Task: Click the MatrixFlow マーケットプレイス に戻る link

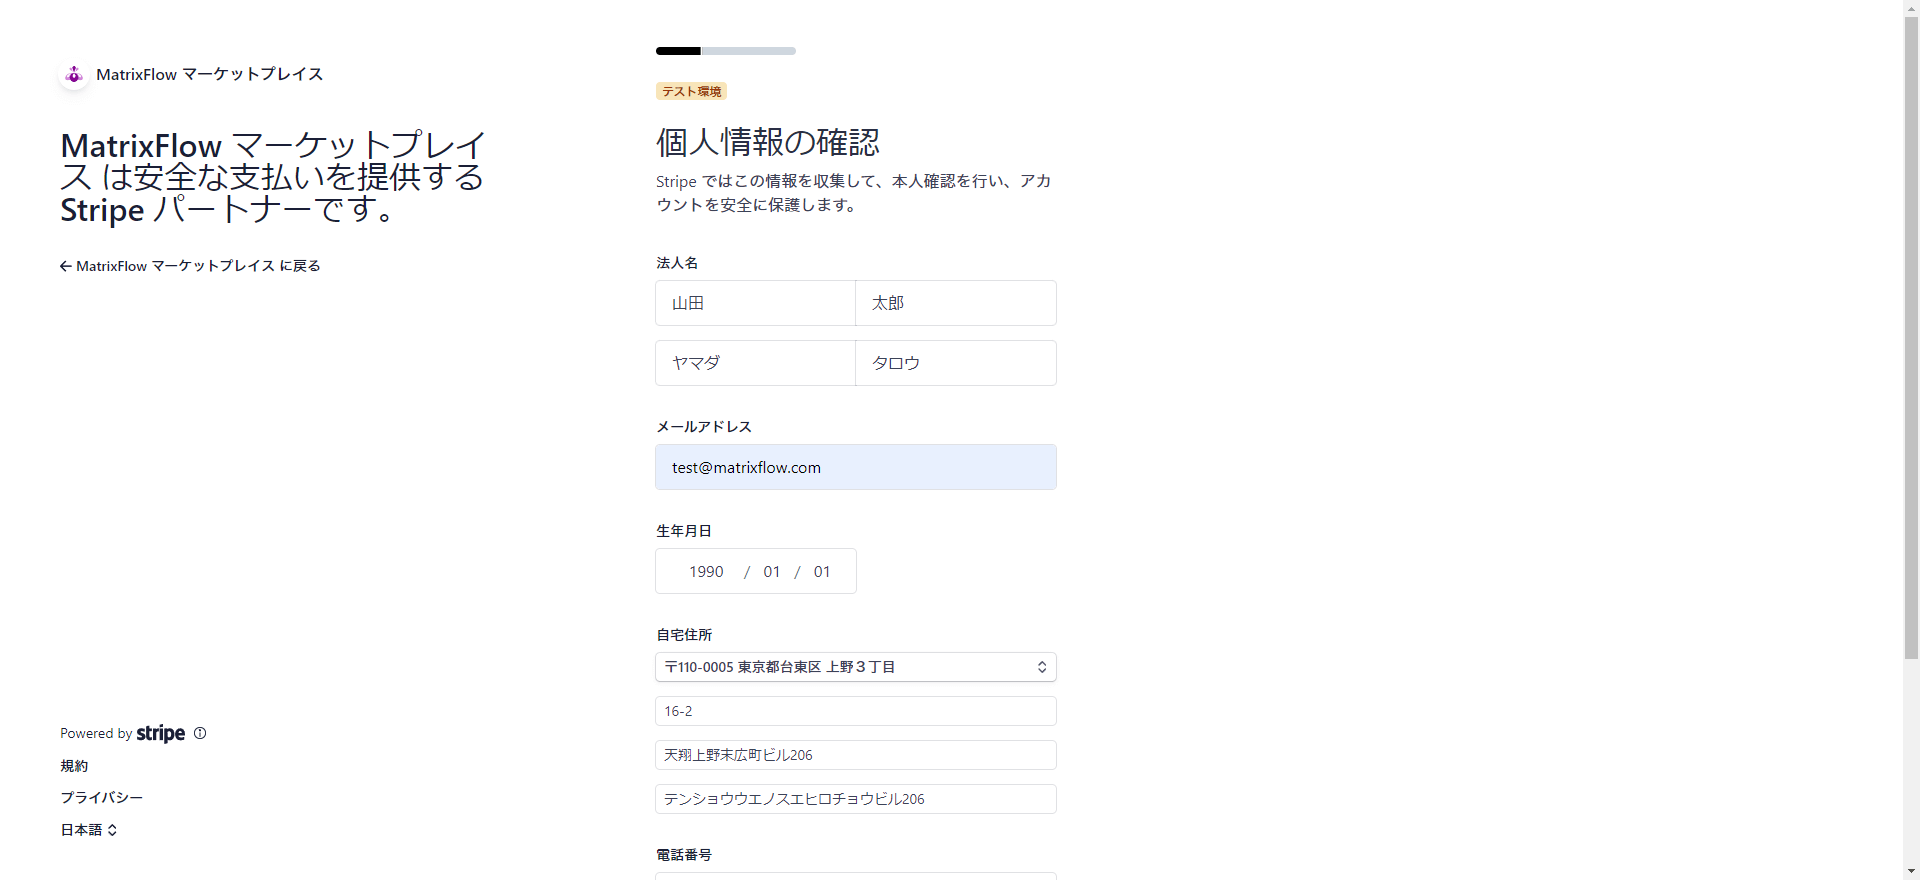Action: [190, 266]
